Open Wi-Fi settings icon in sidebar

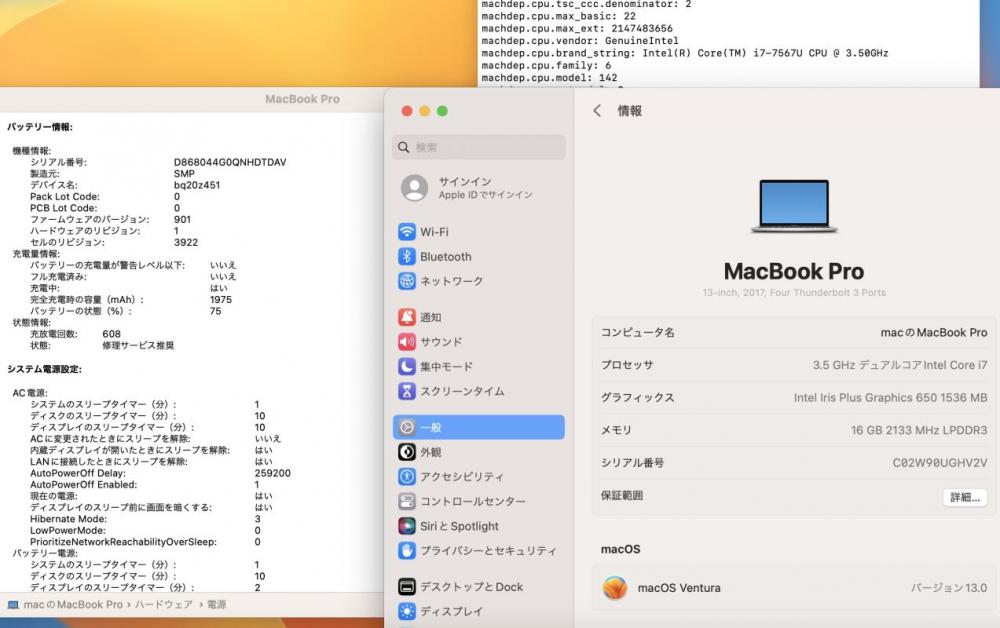407,232
